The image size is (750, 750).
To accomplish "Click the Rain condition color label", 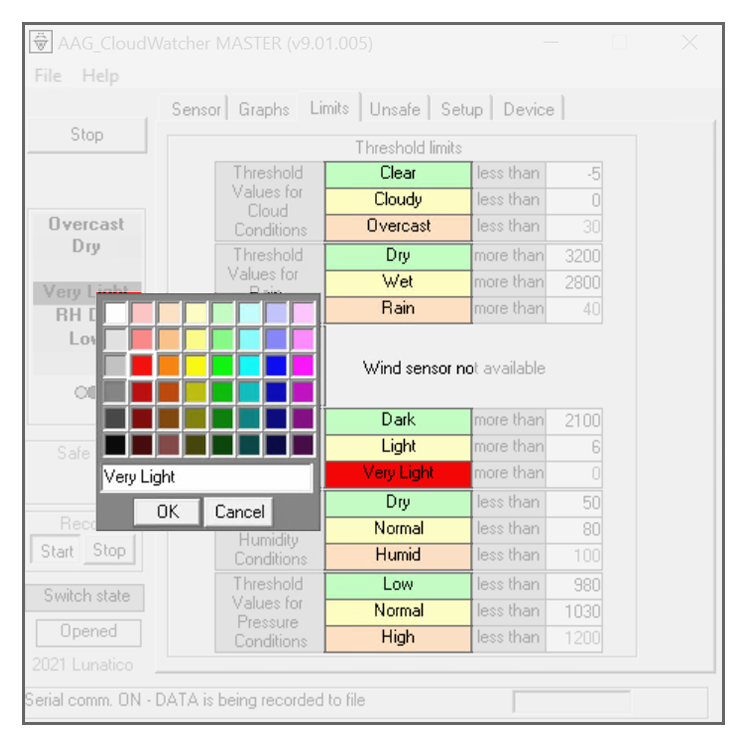I will tap(398, 309).
